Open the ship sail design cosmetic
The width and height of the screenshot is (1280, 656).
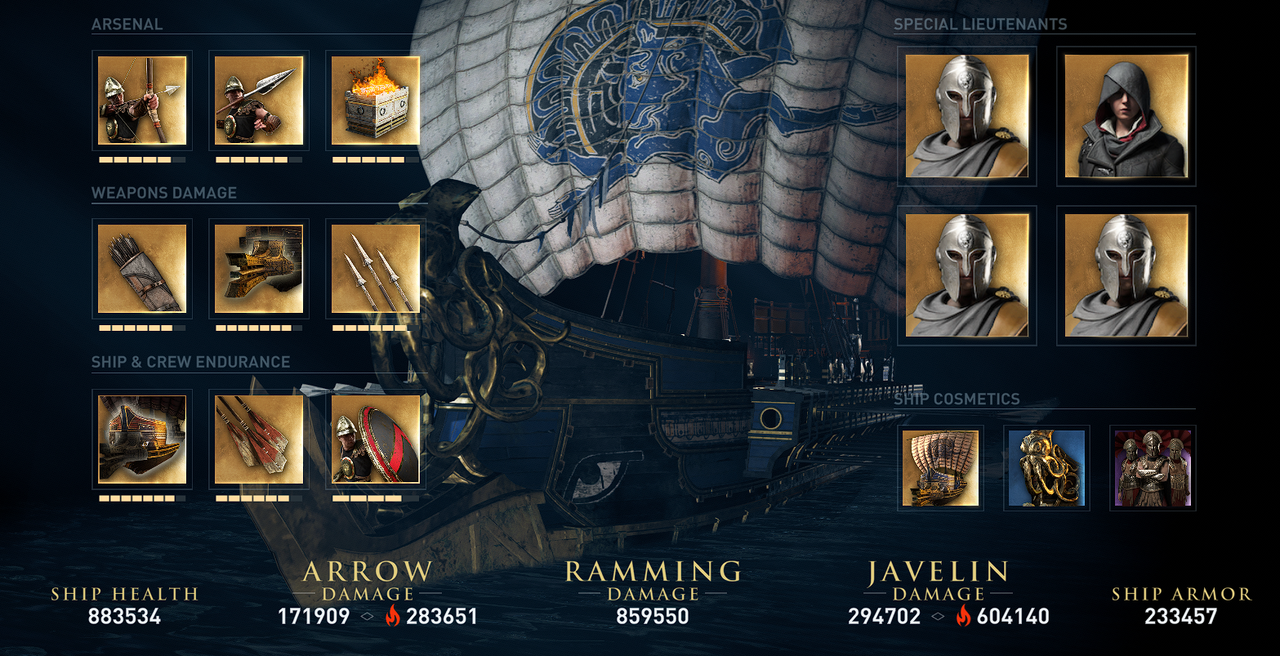[x=940, y=468]
